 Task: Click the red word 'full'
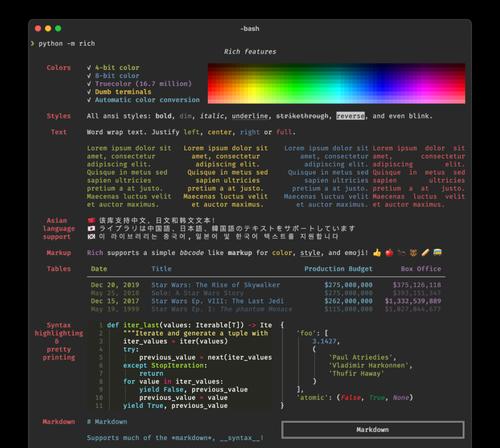point(284,132)
